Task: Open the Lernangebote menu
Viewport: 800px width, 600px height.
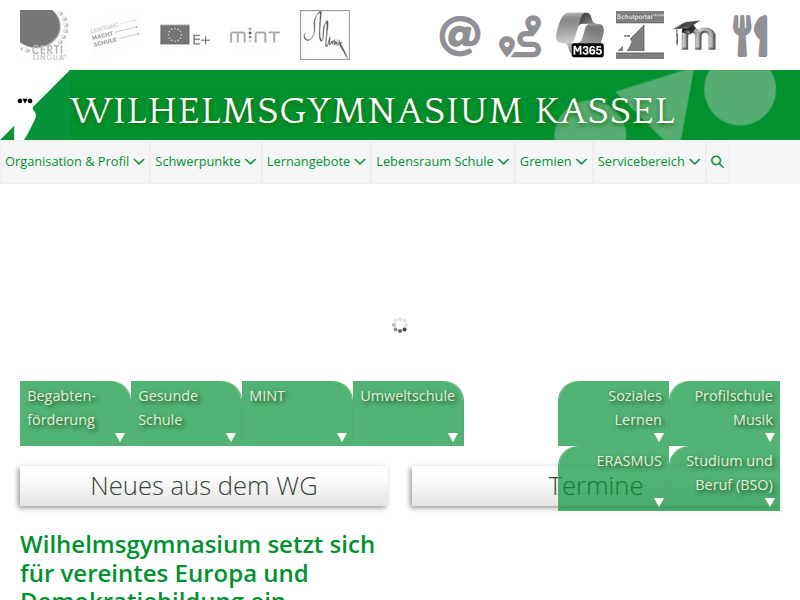Action: point(316,162)
